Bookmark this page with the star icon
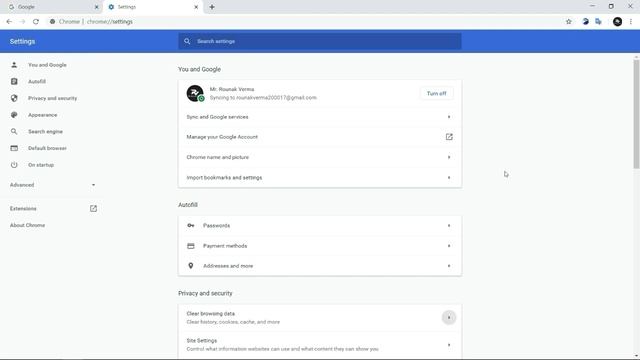 click(569, 22)
